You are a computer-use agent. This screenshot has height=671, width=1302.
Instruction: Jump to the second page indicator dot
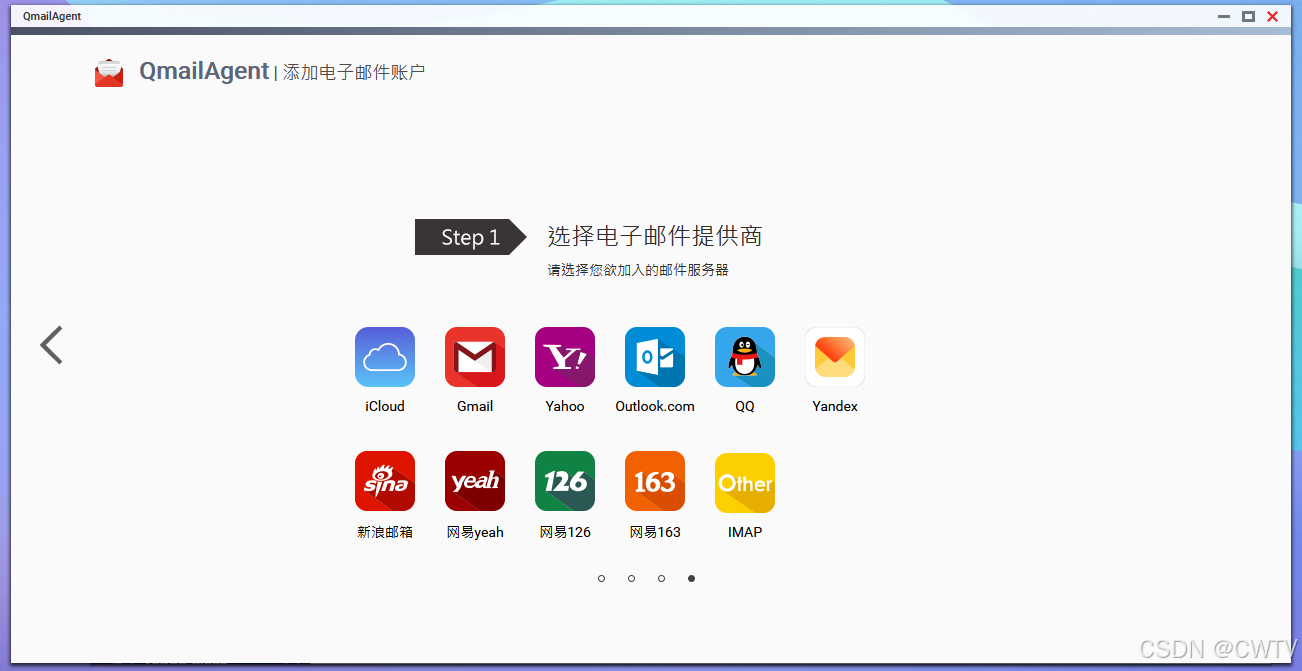pyautogui.click(x=631, y=578)
